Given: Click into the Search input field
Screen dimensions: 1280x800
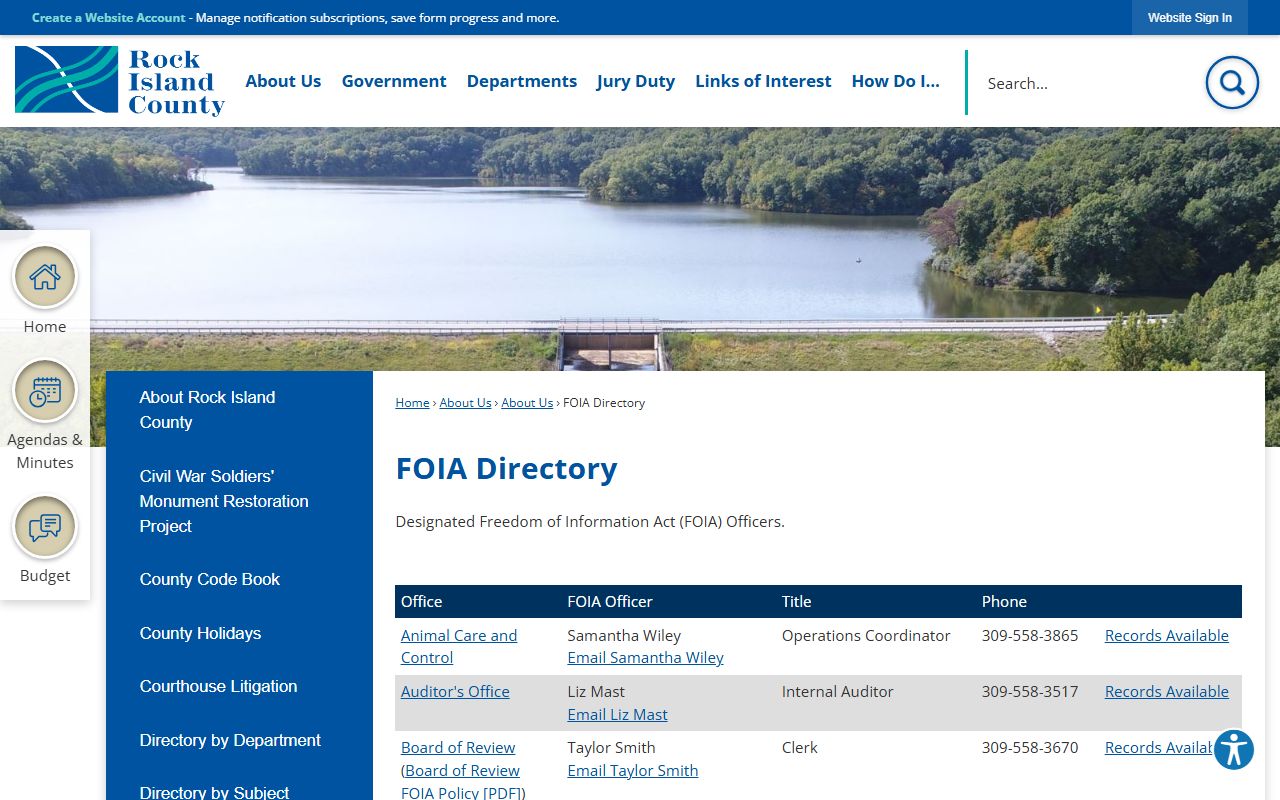Looking at the screenshot, I should coord(1085,83).
